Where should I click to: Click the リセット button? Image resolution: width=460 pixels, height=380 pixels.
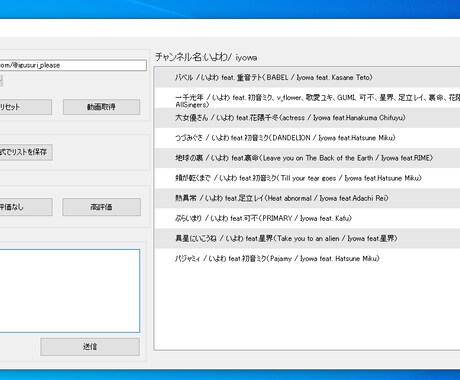click(26, 107)
